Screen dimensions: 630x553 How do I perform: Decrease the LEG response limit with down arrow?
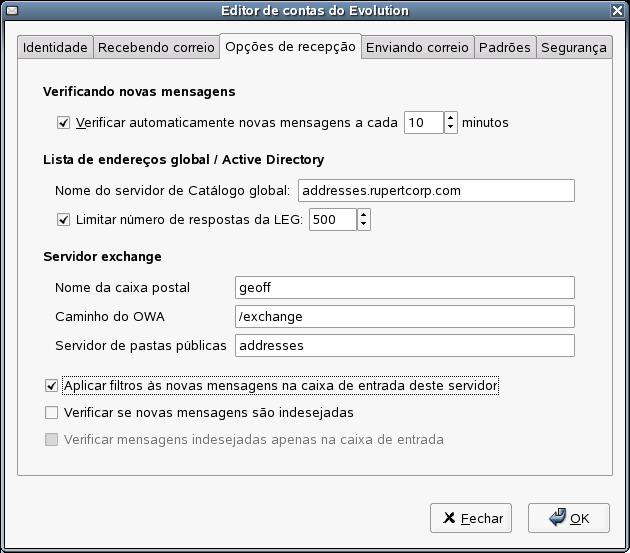point(364,225)
